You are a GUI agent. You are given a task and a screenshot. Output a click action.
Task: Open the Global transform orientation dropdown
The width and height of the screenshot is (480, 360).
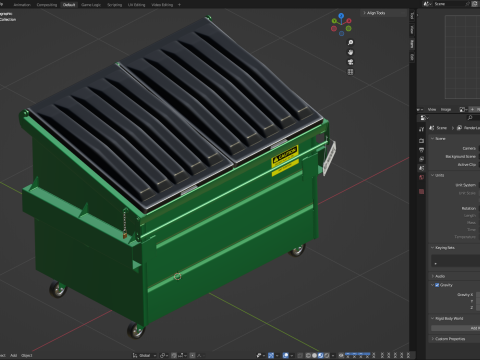(144, 355)
